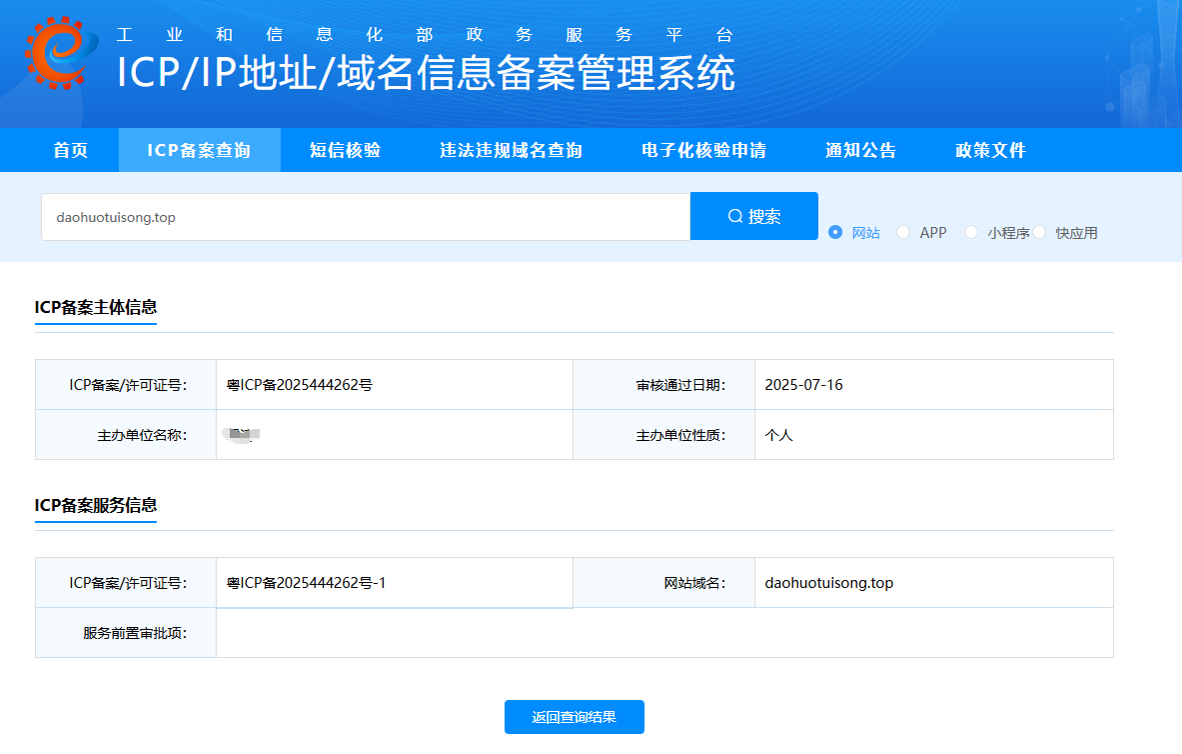Click the 网站域名 label cell
The image size is (1182, 754).
coord(664,583)
